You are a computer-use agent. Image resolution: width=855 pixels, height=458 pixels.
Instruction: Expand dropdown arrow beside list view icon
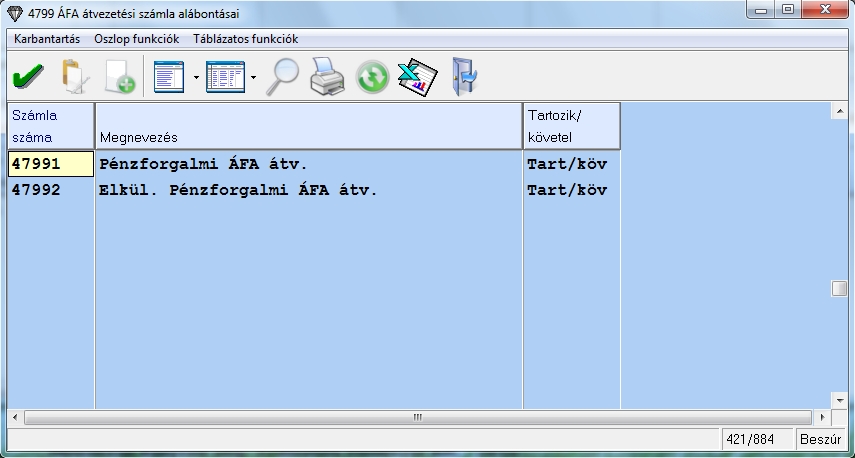(x=195, y=77)
